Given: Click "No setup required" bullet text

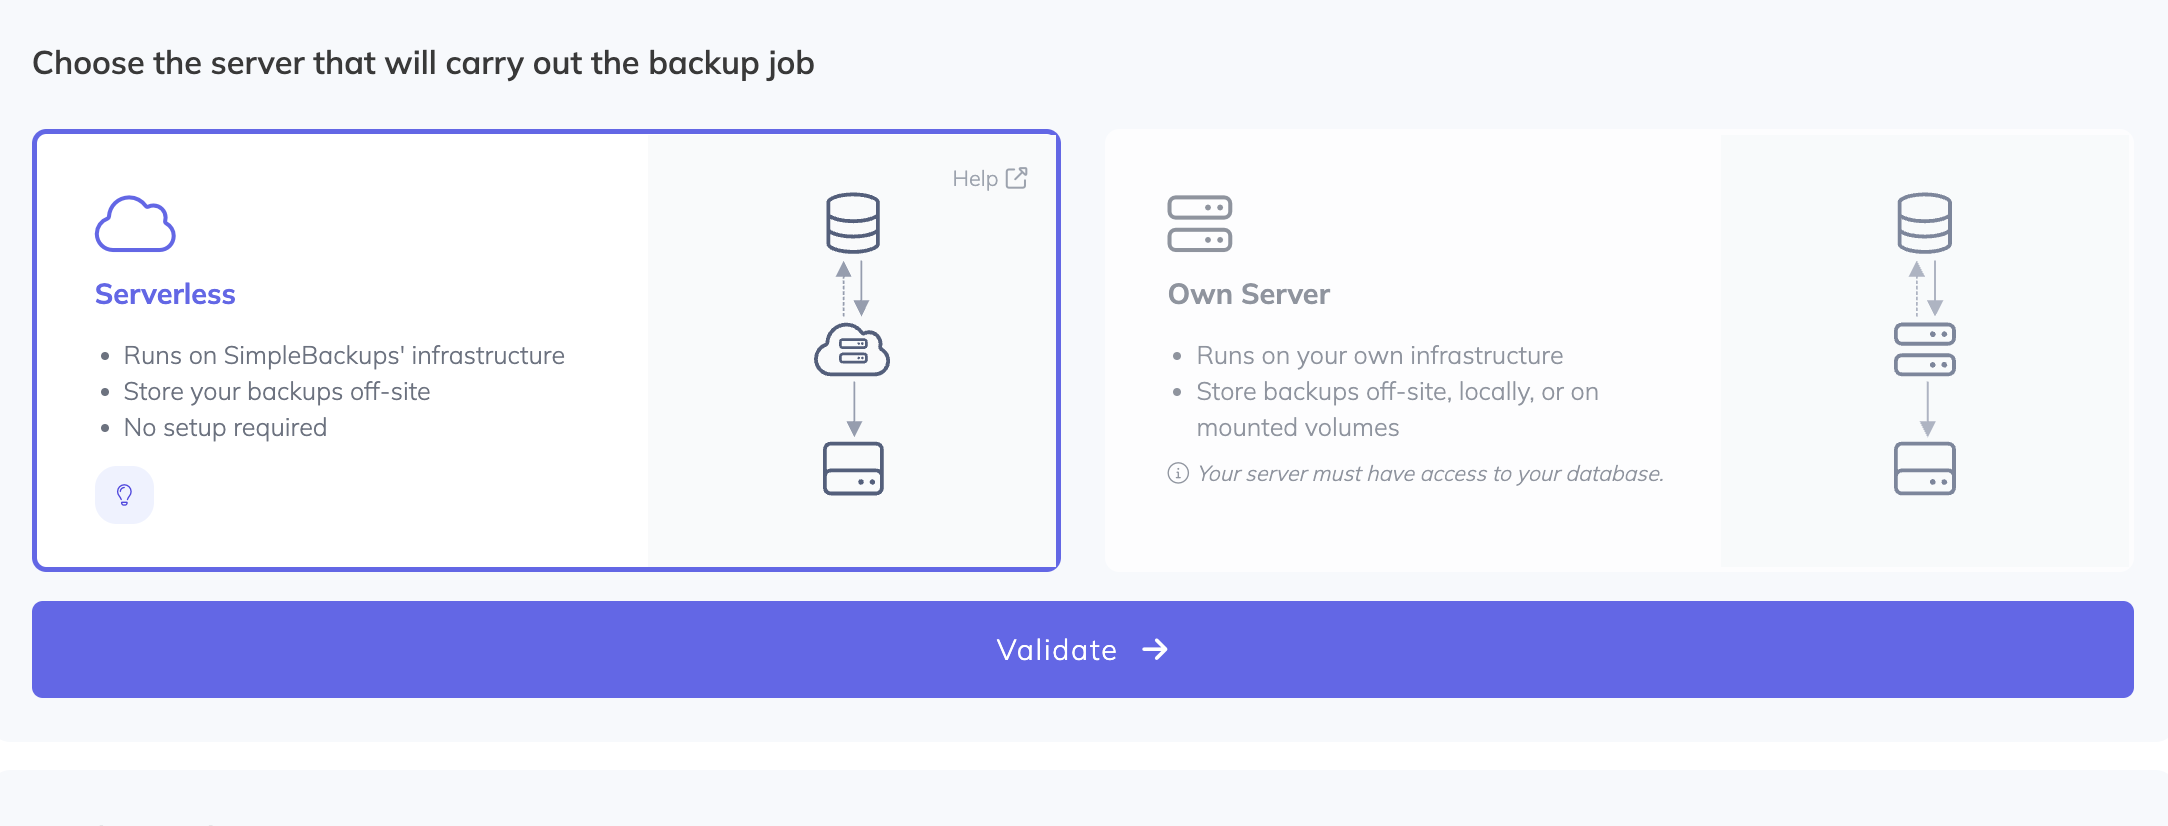Looking at the screenshot, I should click(225, 427).
